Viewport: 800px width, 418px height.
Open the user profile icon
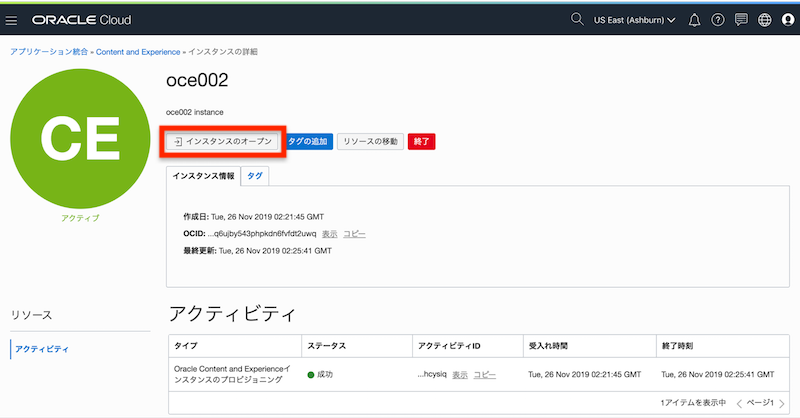tap(788, 20)
